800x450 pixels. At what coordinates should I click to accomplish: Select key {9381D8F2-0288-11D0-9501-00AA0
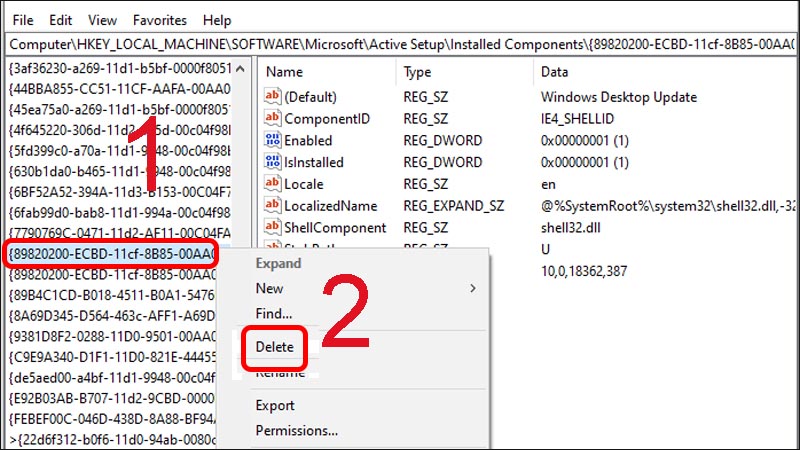tap(112, 337)
